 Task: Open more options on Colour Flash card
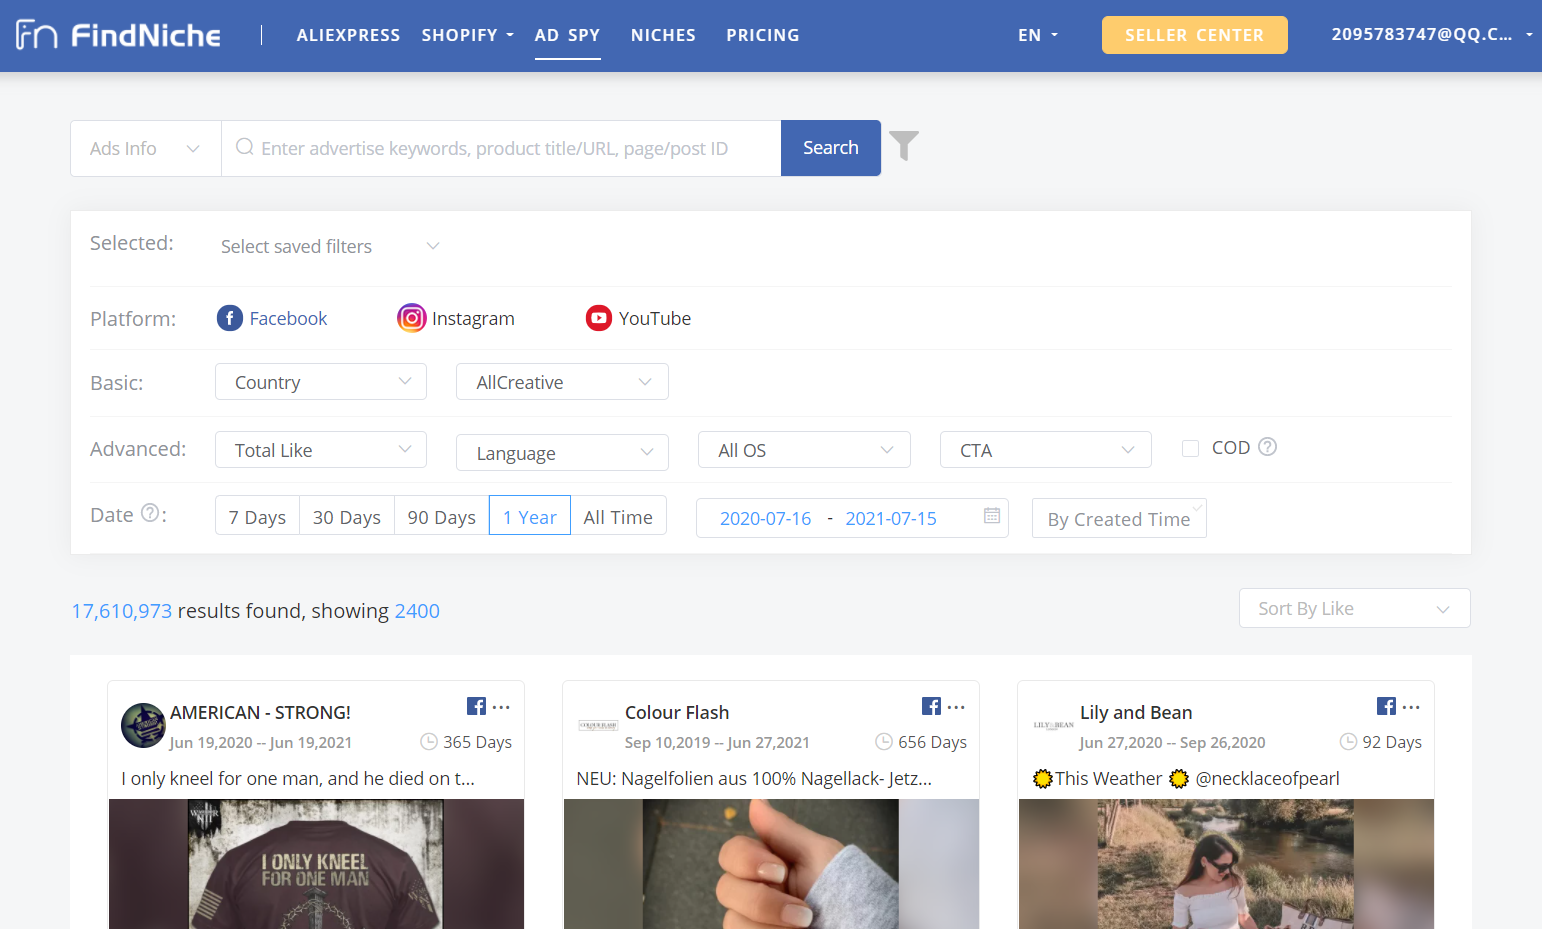point(957,707)
